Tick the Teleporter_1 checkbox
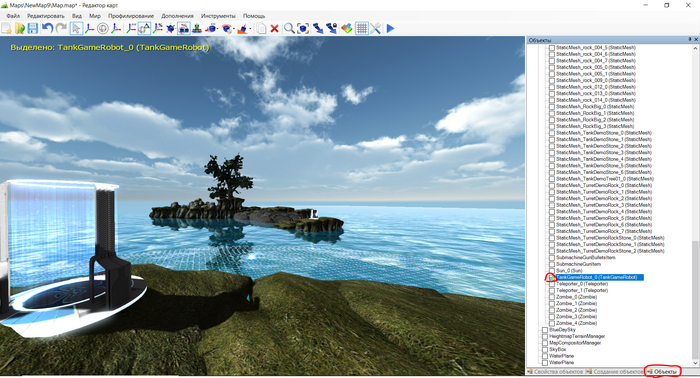The height and width of the screenshot is (378, 700). [x=552, y=291]
